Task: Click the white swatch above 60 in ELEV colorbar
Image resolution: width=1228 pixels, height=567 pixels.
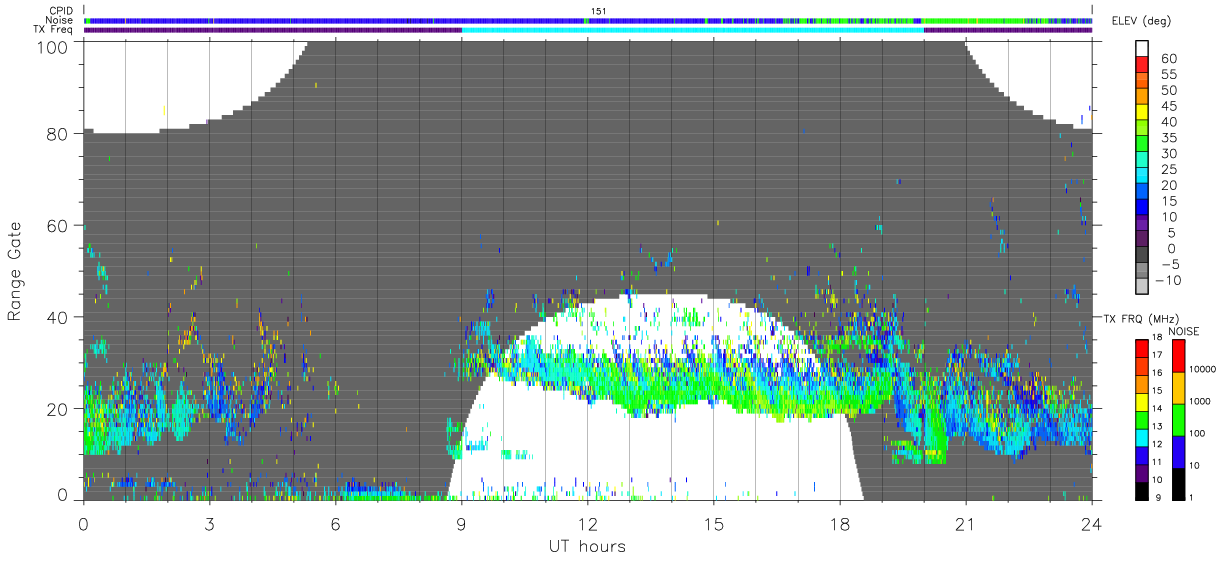Action: (x=1143, y=49)
